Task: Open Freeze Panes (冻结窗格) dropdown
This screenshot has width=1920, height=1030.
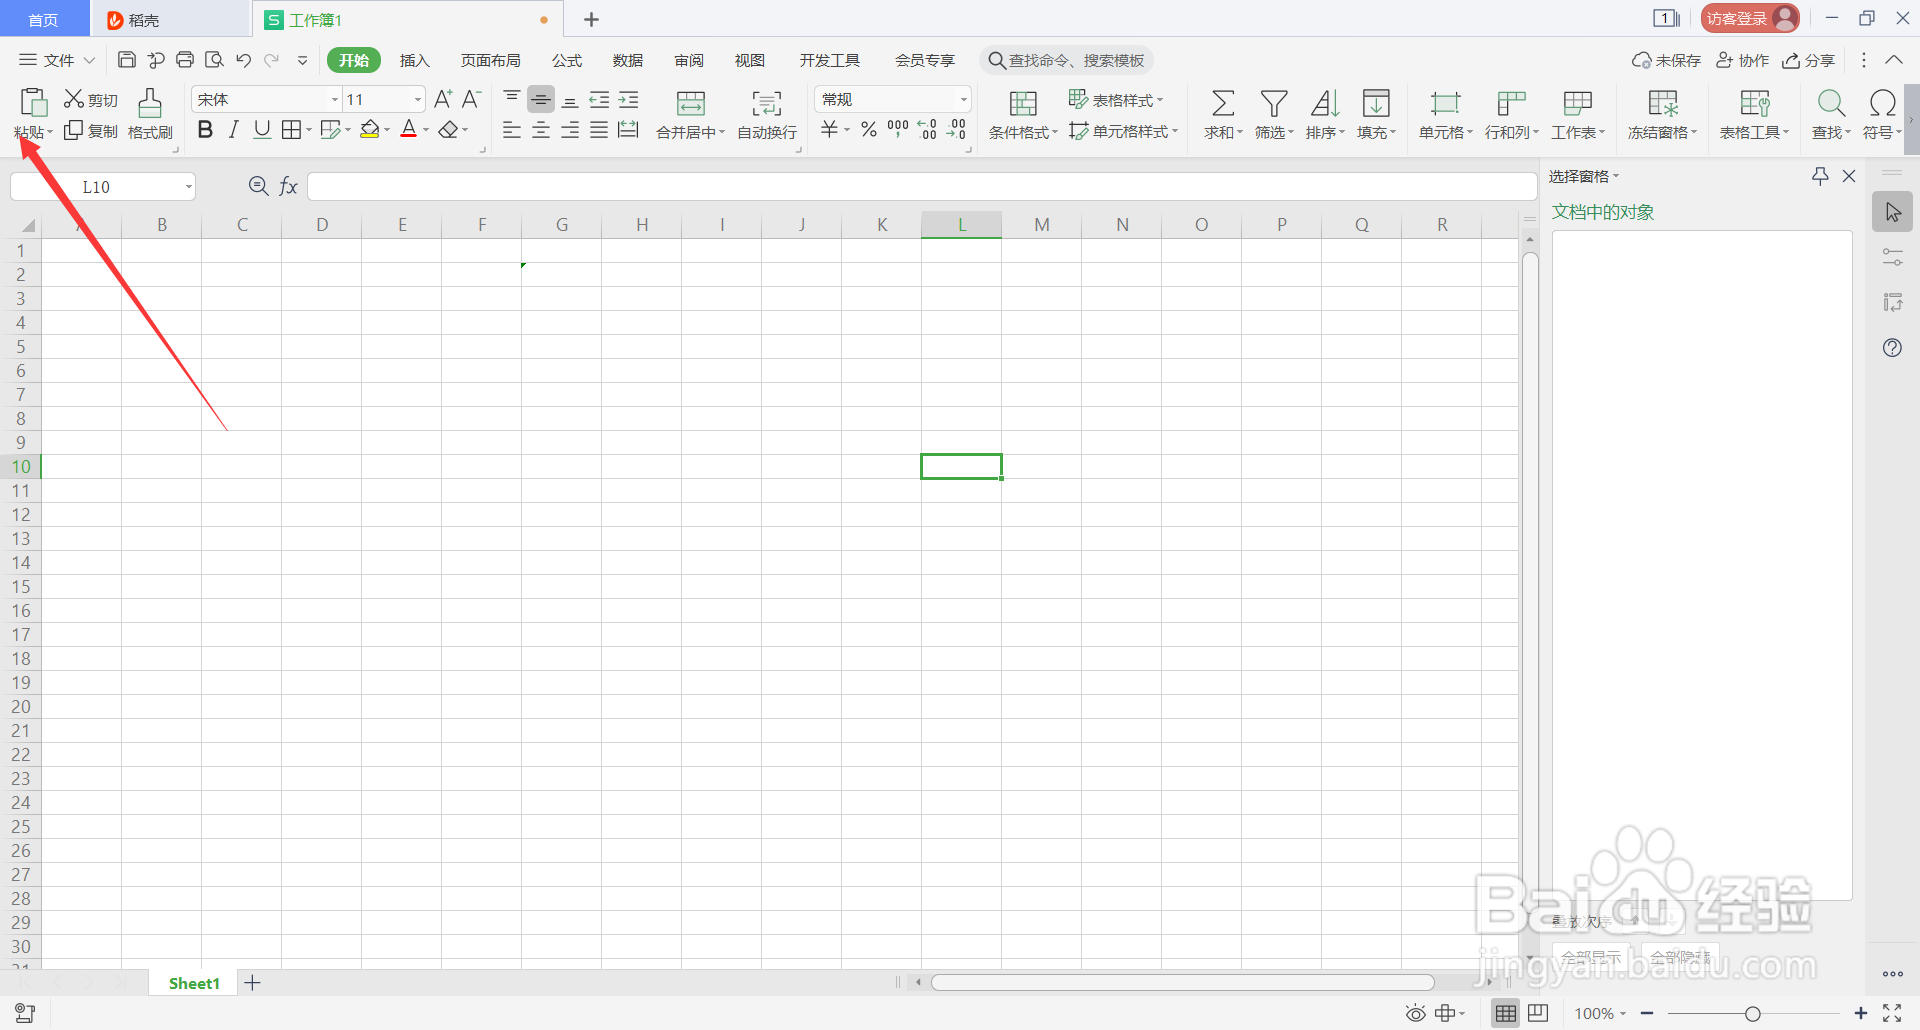Action: click(x=1662, y=132)
